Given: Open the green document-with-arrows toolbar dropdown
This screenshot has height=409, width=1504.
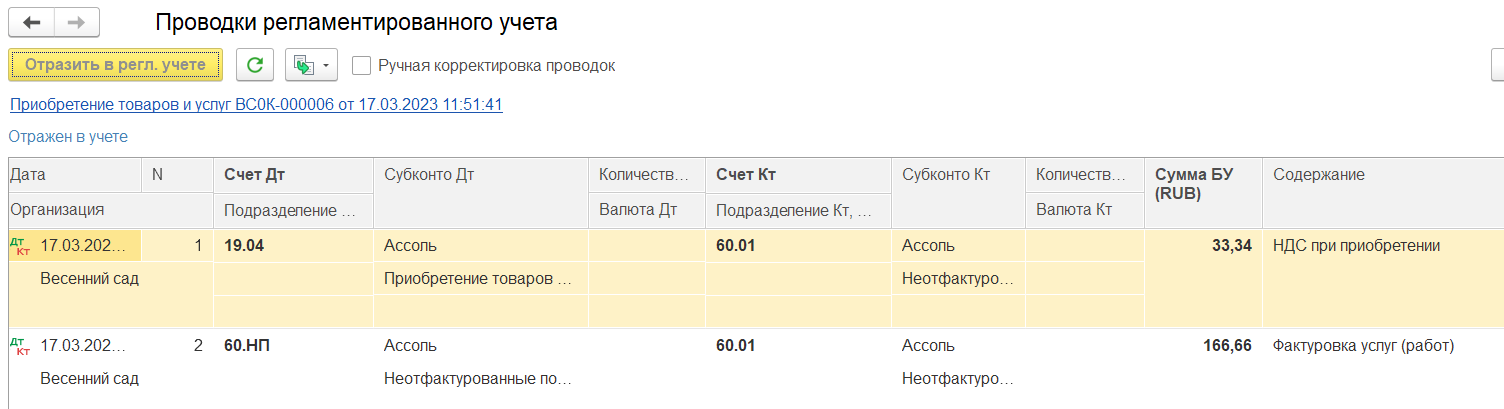Looking at the screenshot, I should 311,65.
